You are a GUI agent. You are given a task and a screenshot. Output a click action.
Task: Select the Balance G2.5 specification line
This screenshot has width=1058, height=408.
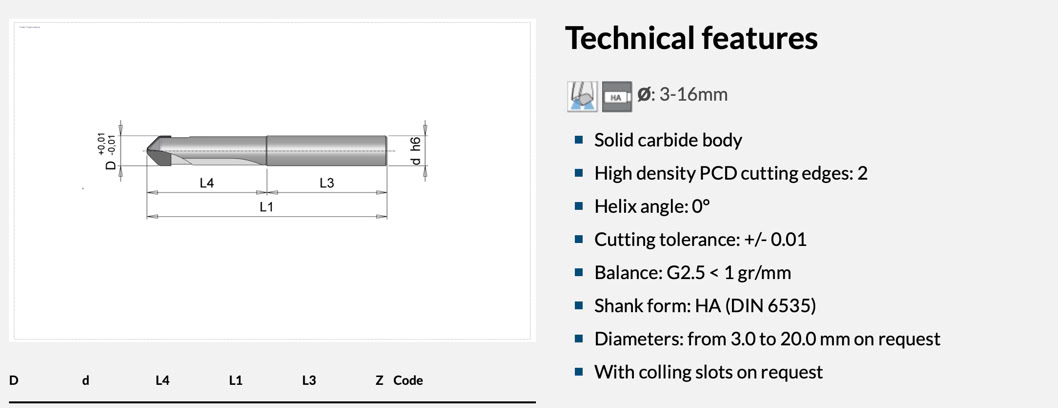pyautogui.click(x=692, y=272)
